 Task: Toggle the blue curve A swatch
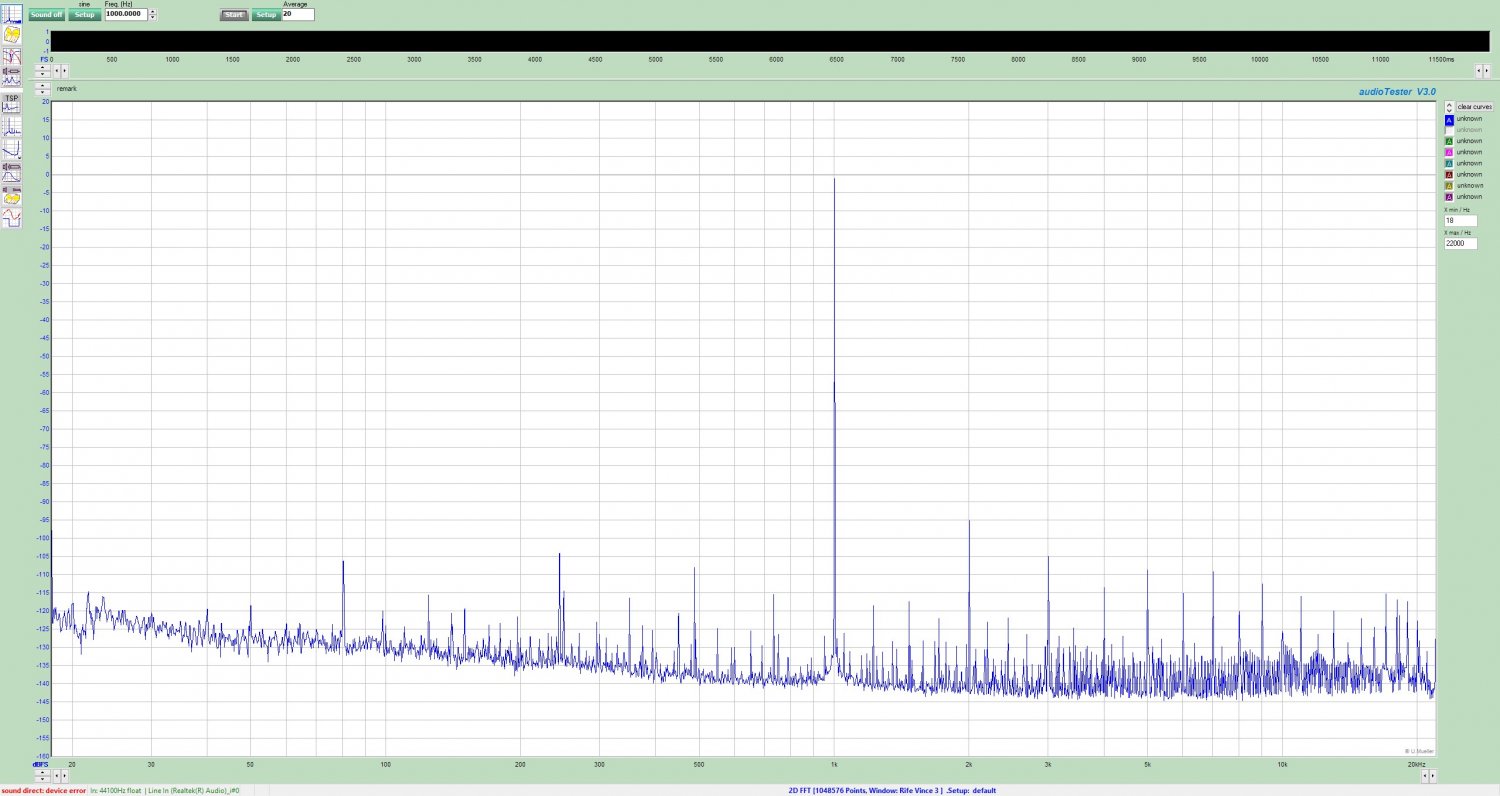(1449, 120)
